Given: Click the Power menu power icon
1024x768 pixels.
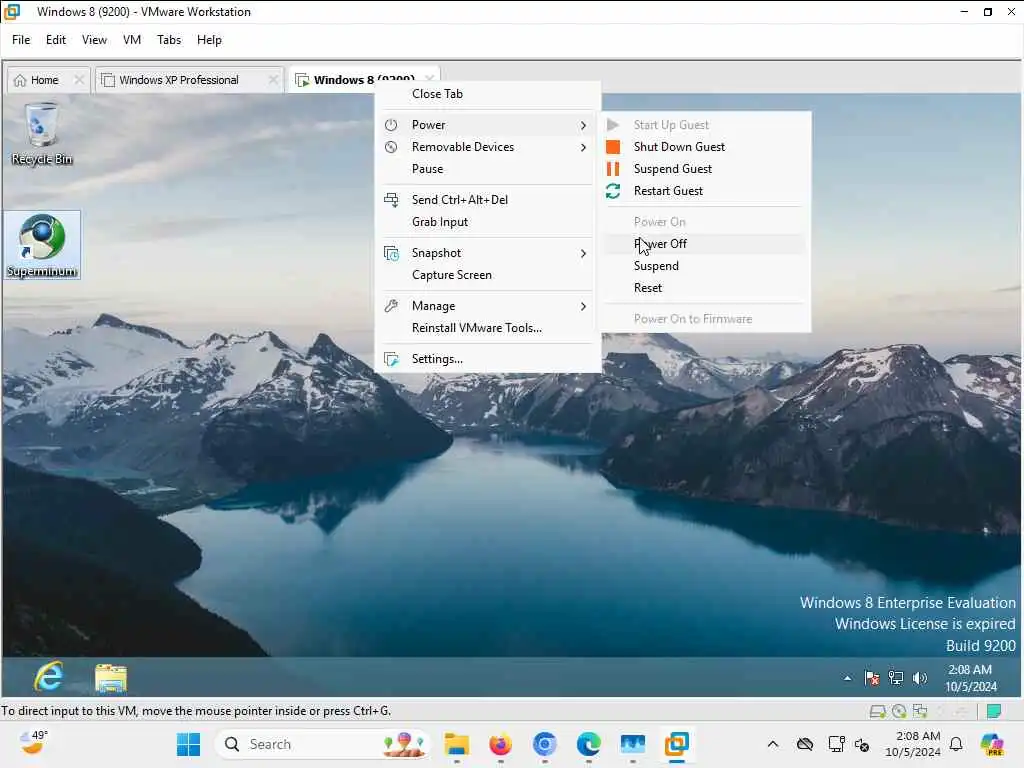Looking at the screenshot, I should coord(391,125).
